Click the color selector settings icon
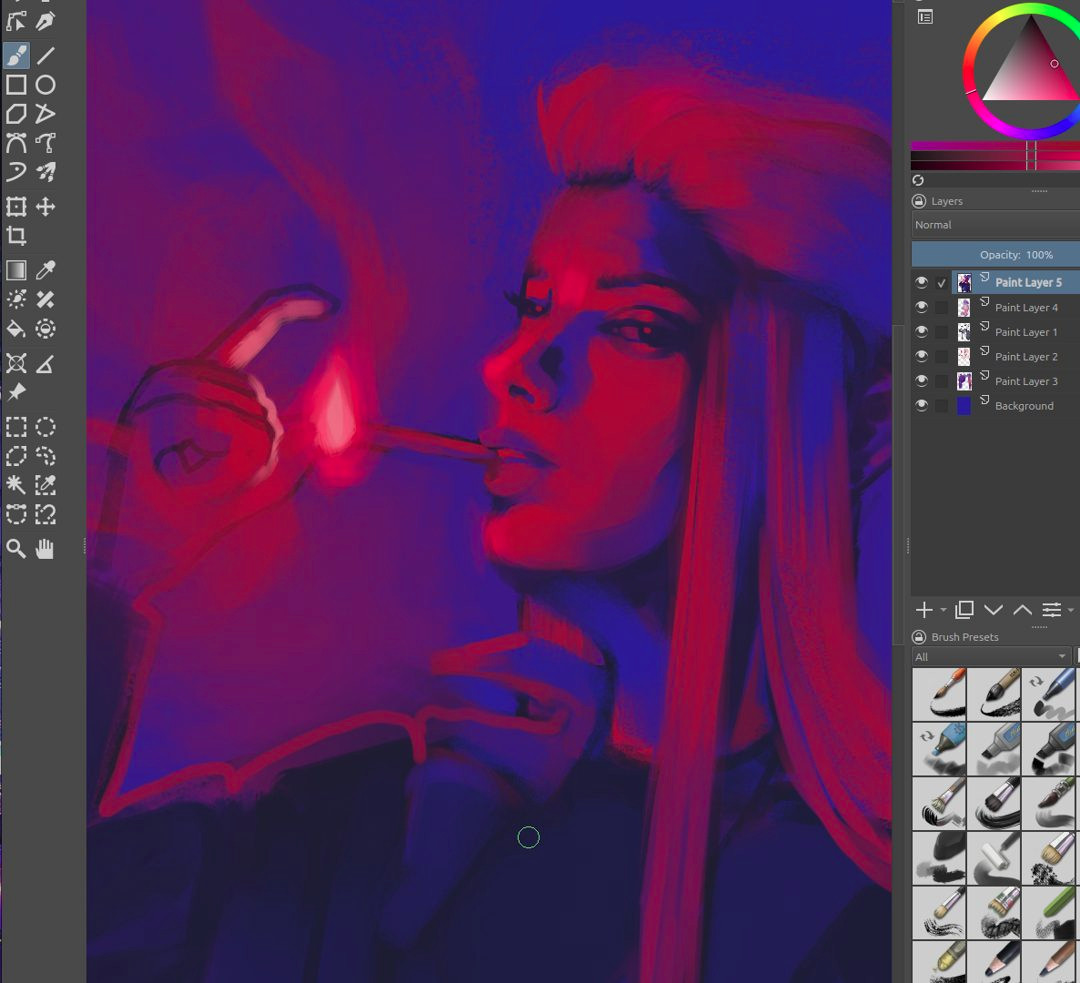The image size is (1080, 983). click(926, 17)
